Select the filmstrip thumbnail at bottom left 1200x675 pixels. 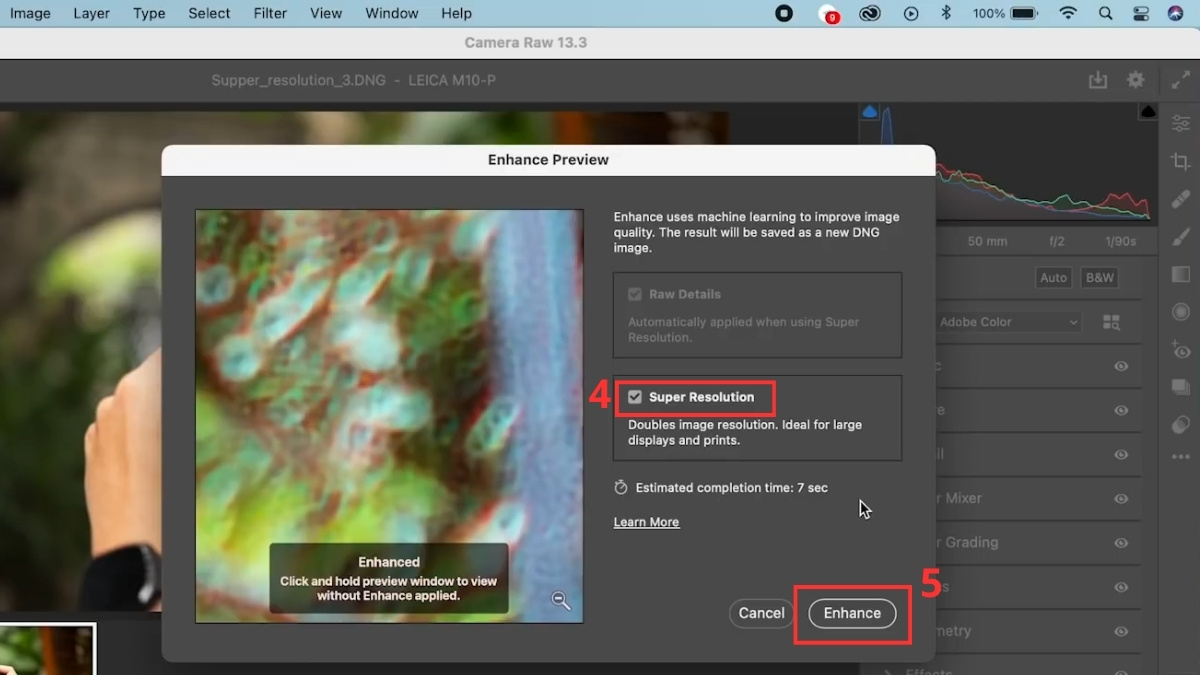point(47,649)
